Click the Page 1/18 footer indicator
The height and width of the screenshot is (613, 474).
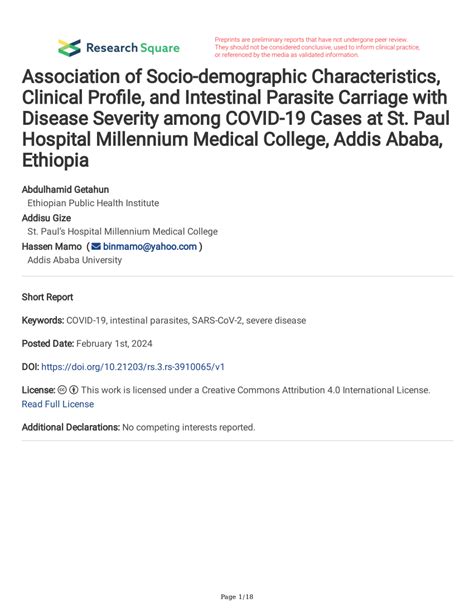point(237,597)
